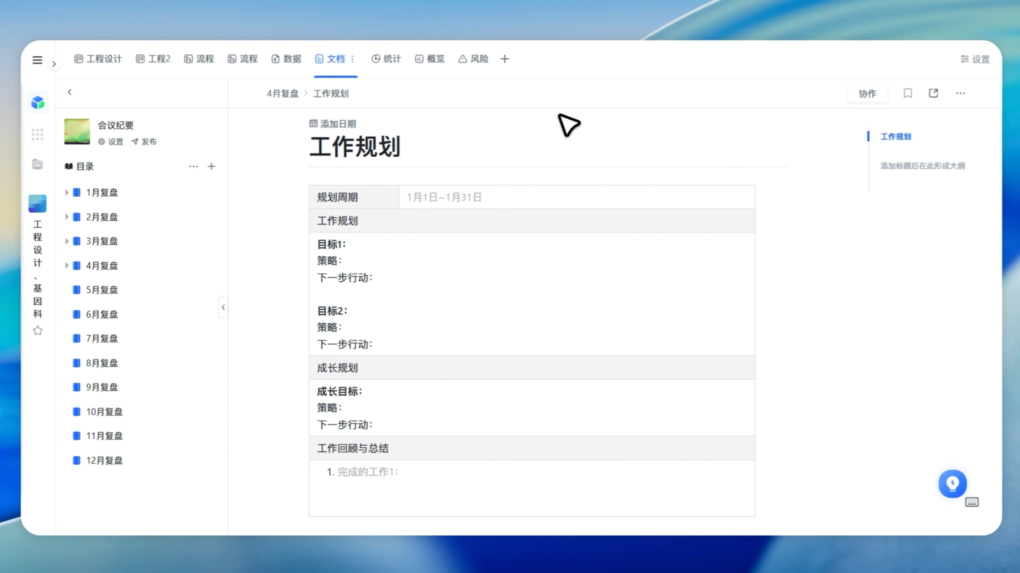This screenshot has width=1020, height=573.
Task: Expand the 4月复盘 tree node
Action: [67, 266]
